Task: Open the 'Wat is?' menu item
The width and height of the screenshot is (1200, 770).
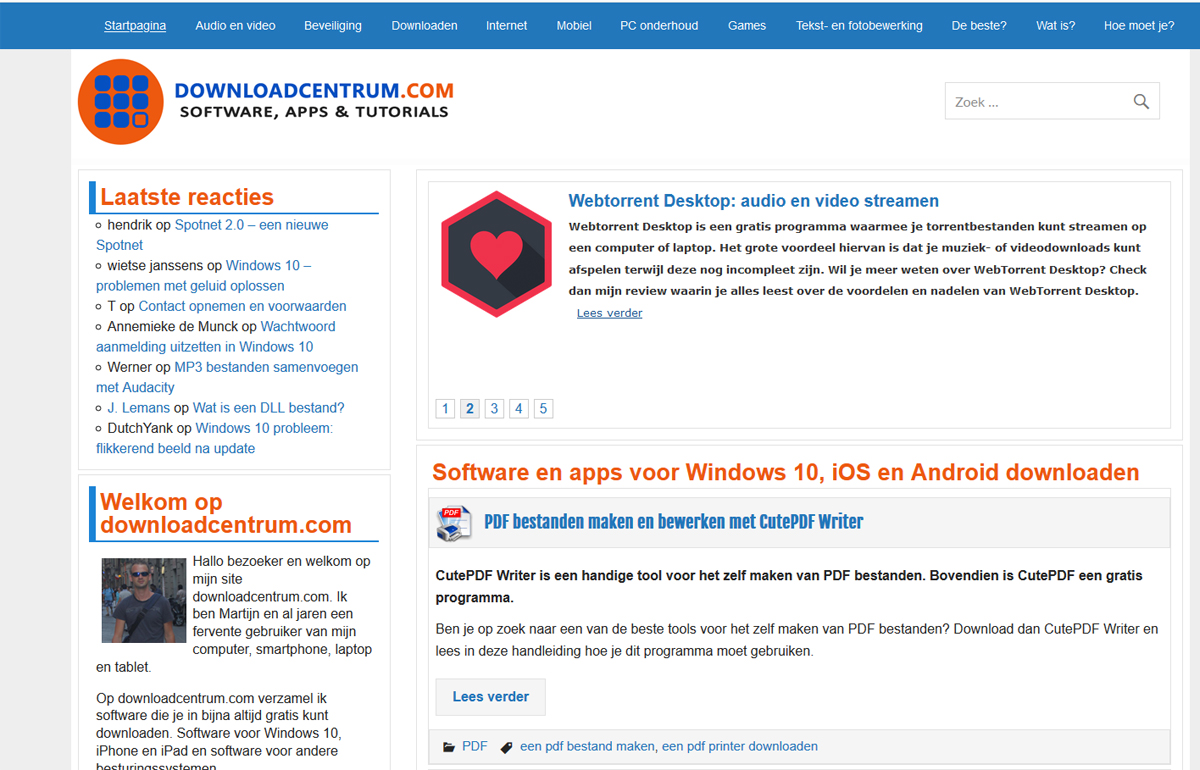Action: click(x=1056, y=26)
